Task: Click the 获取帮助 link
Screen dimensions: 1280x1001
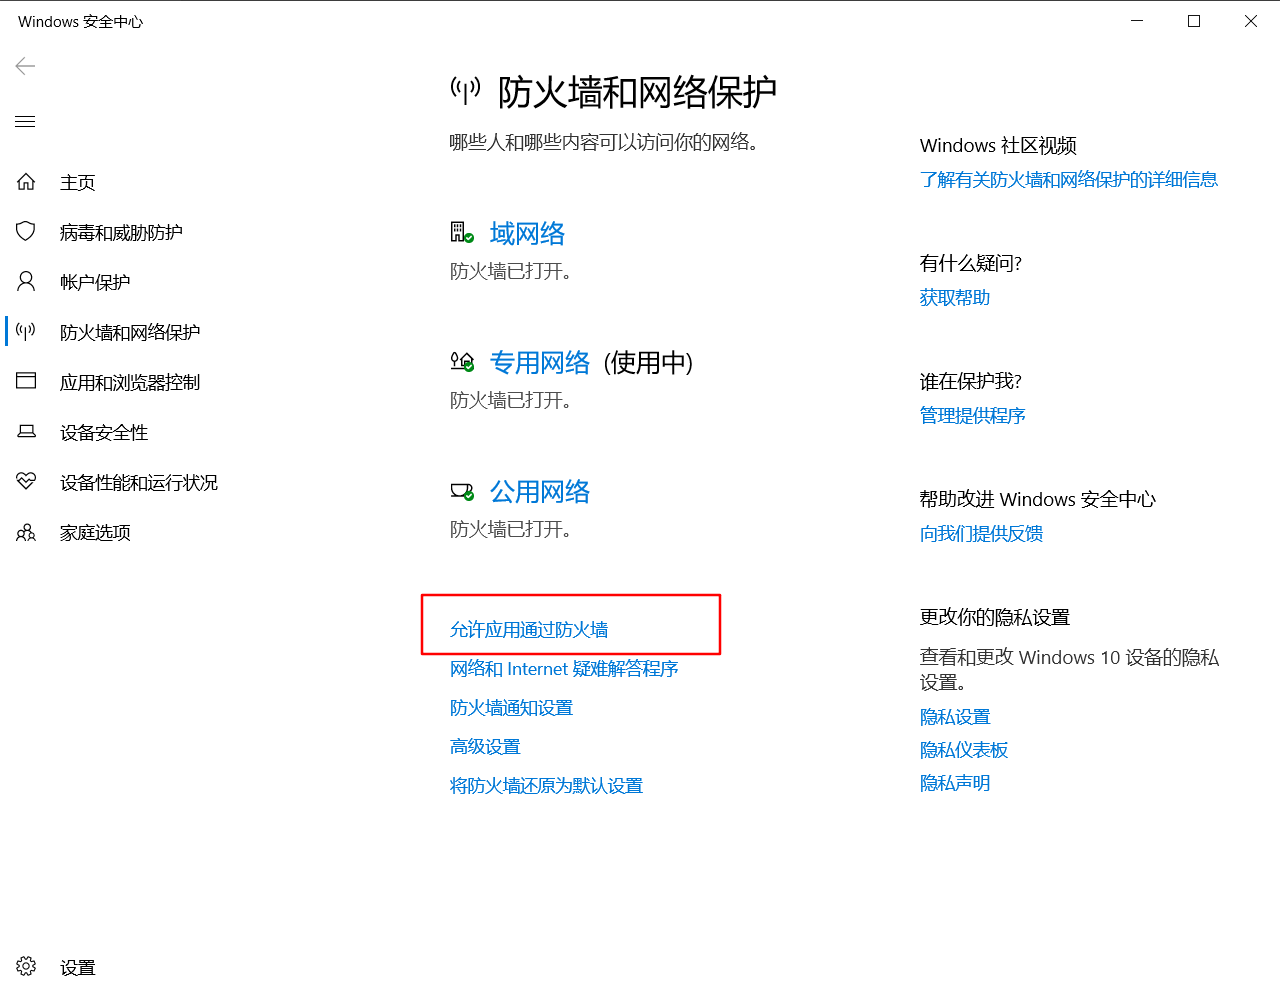Action: [955, 297]
